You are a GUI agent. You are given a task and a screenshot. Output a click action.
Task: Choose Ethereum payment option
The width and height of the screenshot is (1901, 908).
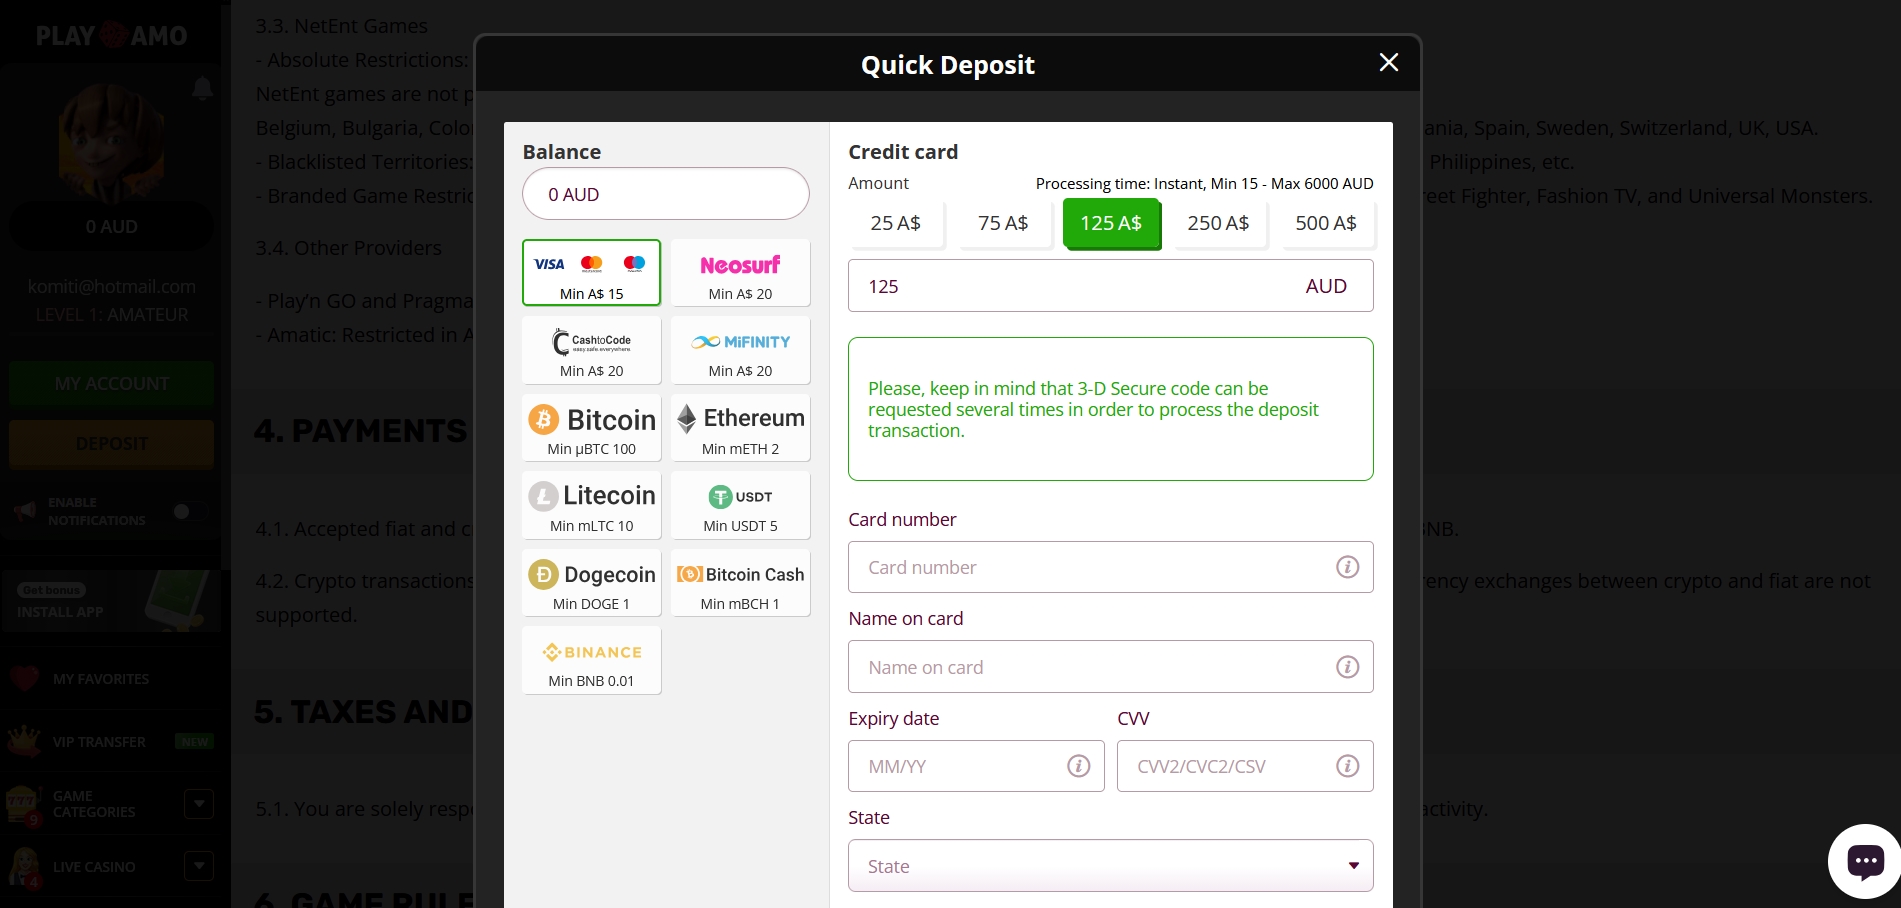point(740,428)
